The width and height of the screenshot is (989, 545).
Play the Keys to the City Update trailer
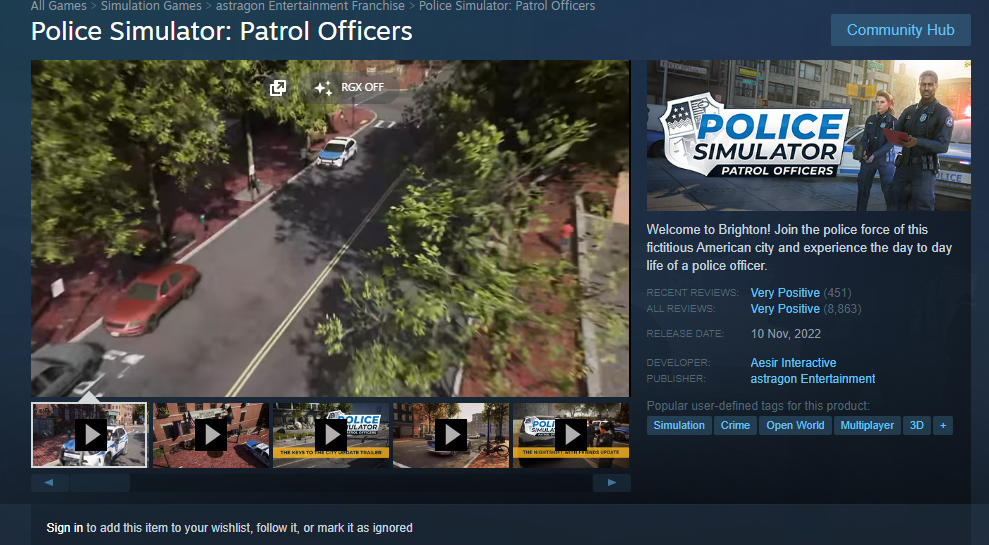[331, 435]
